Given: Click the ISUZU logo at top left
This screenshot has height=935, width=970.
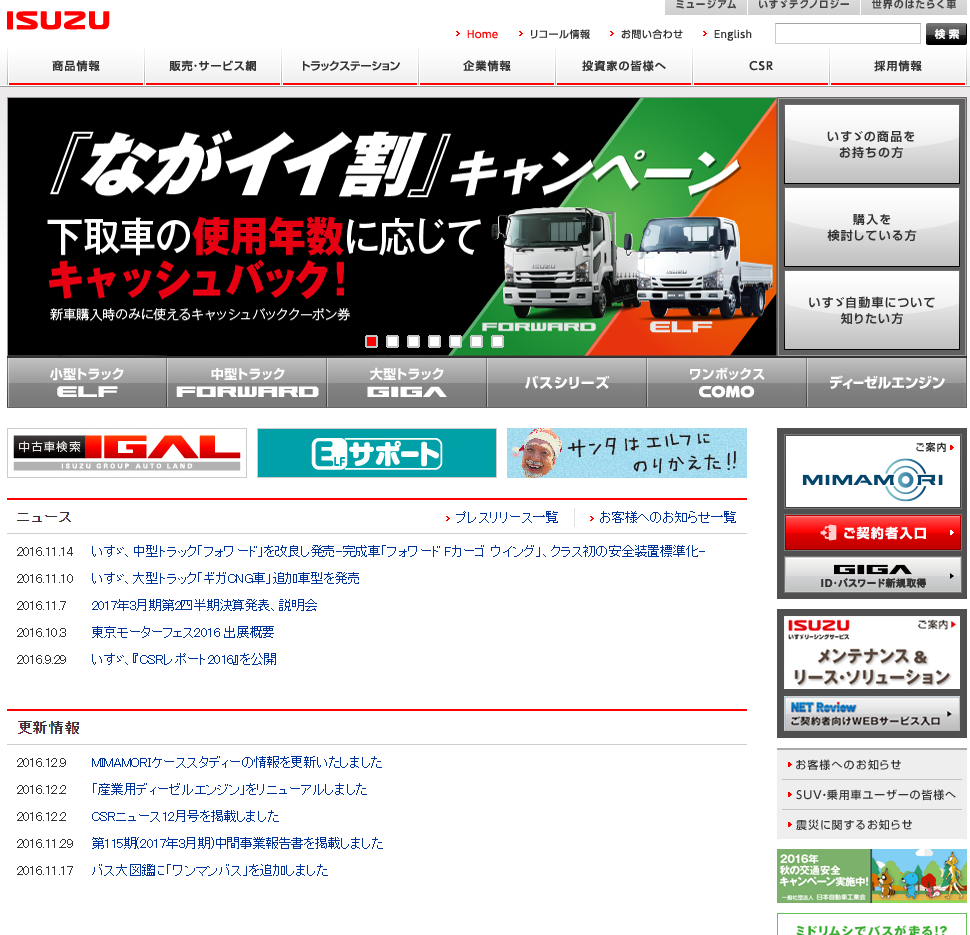Looking at the screenshot, I should [58, 20].
